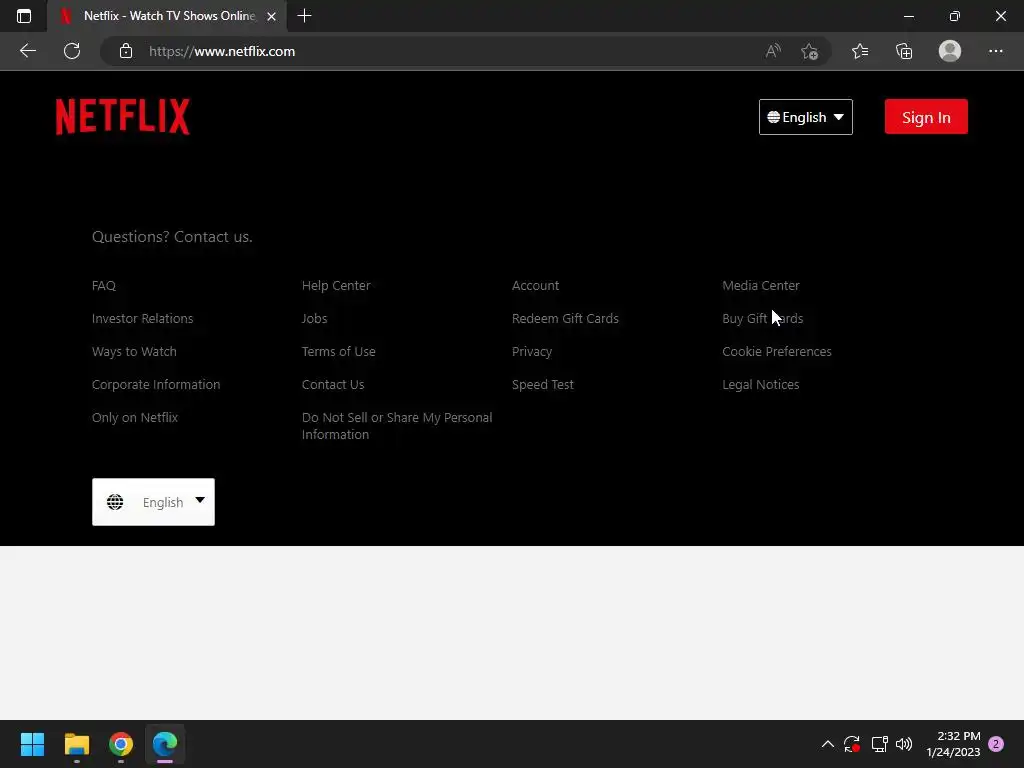This screenshot has width=1024, height=768.
Task: Close the Netflix browser tab
Action: click(x=272, y=16)
